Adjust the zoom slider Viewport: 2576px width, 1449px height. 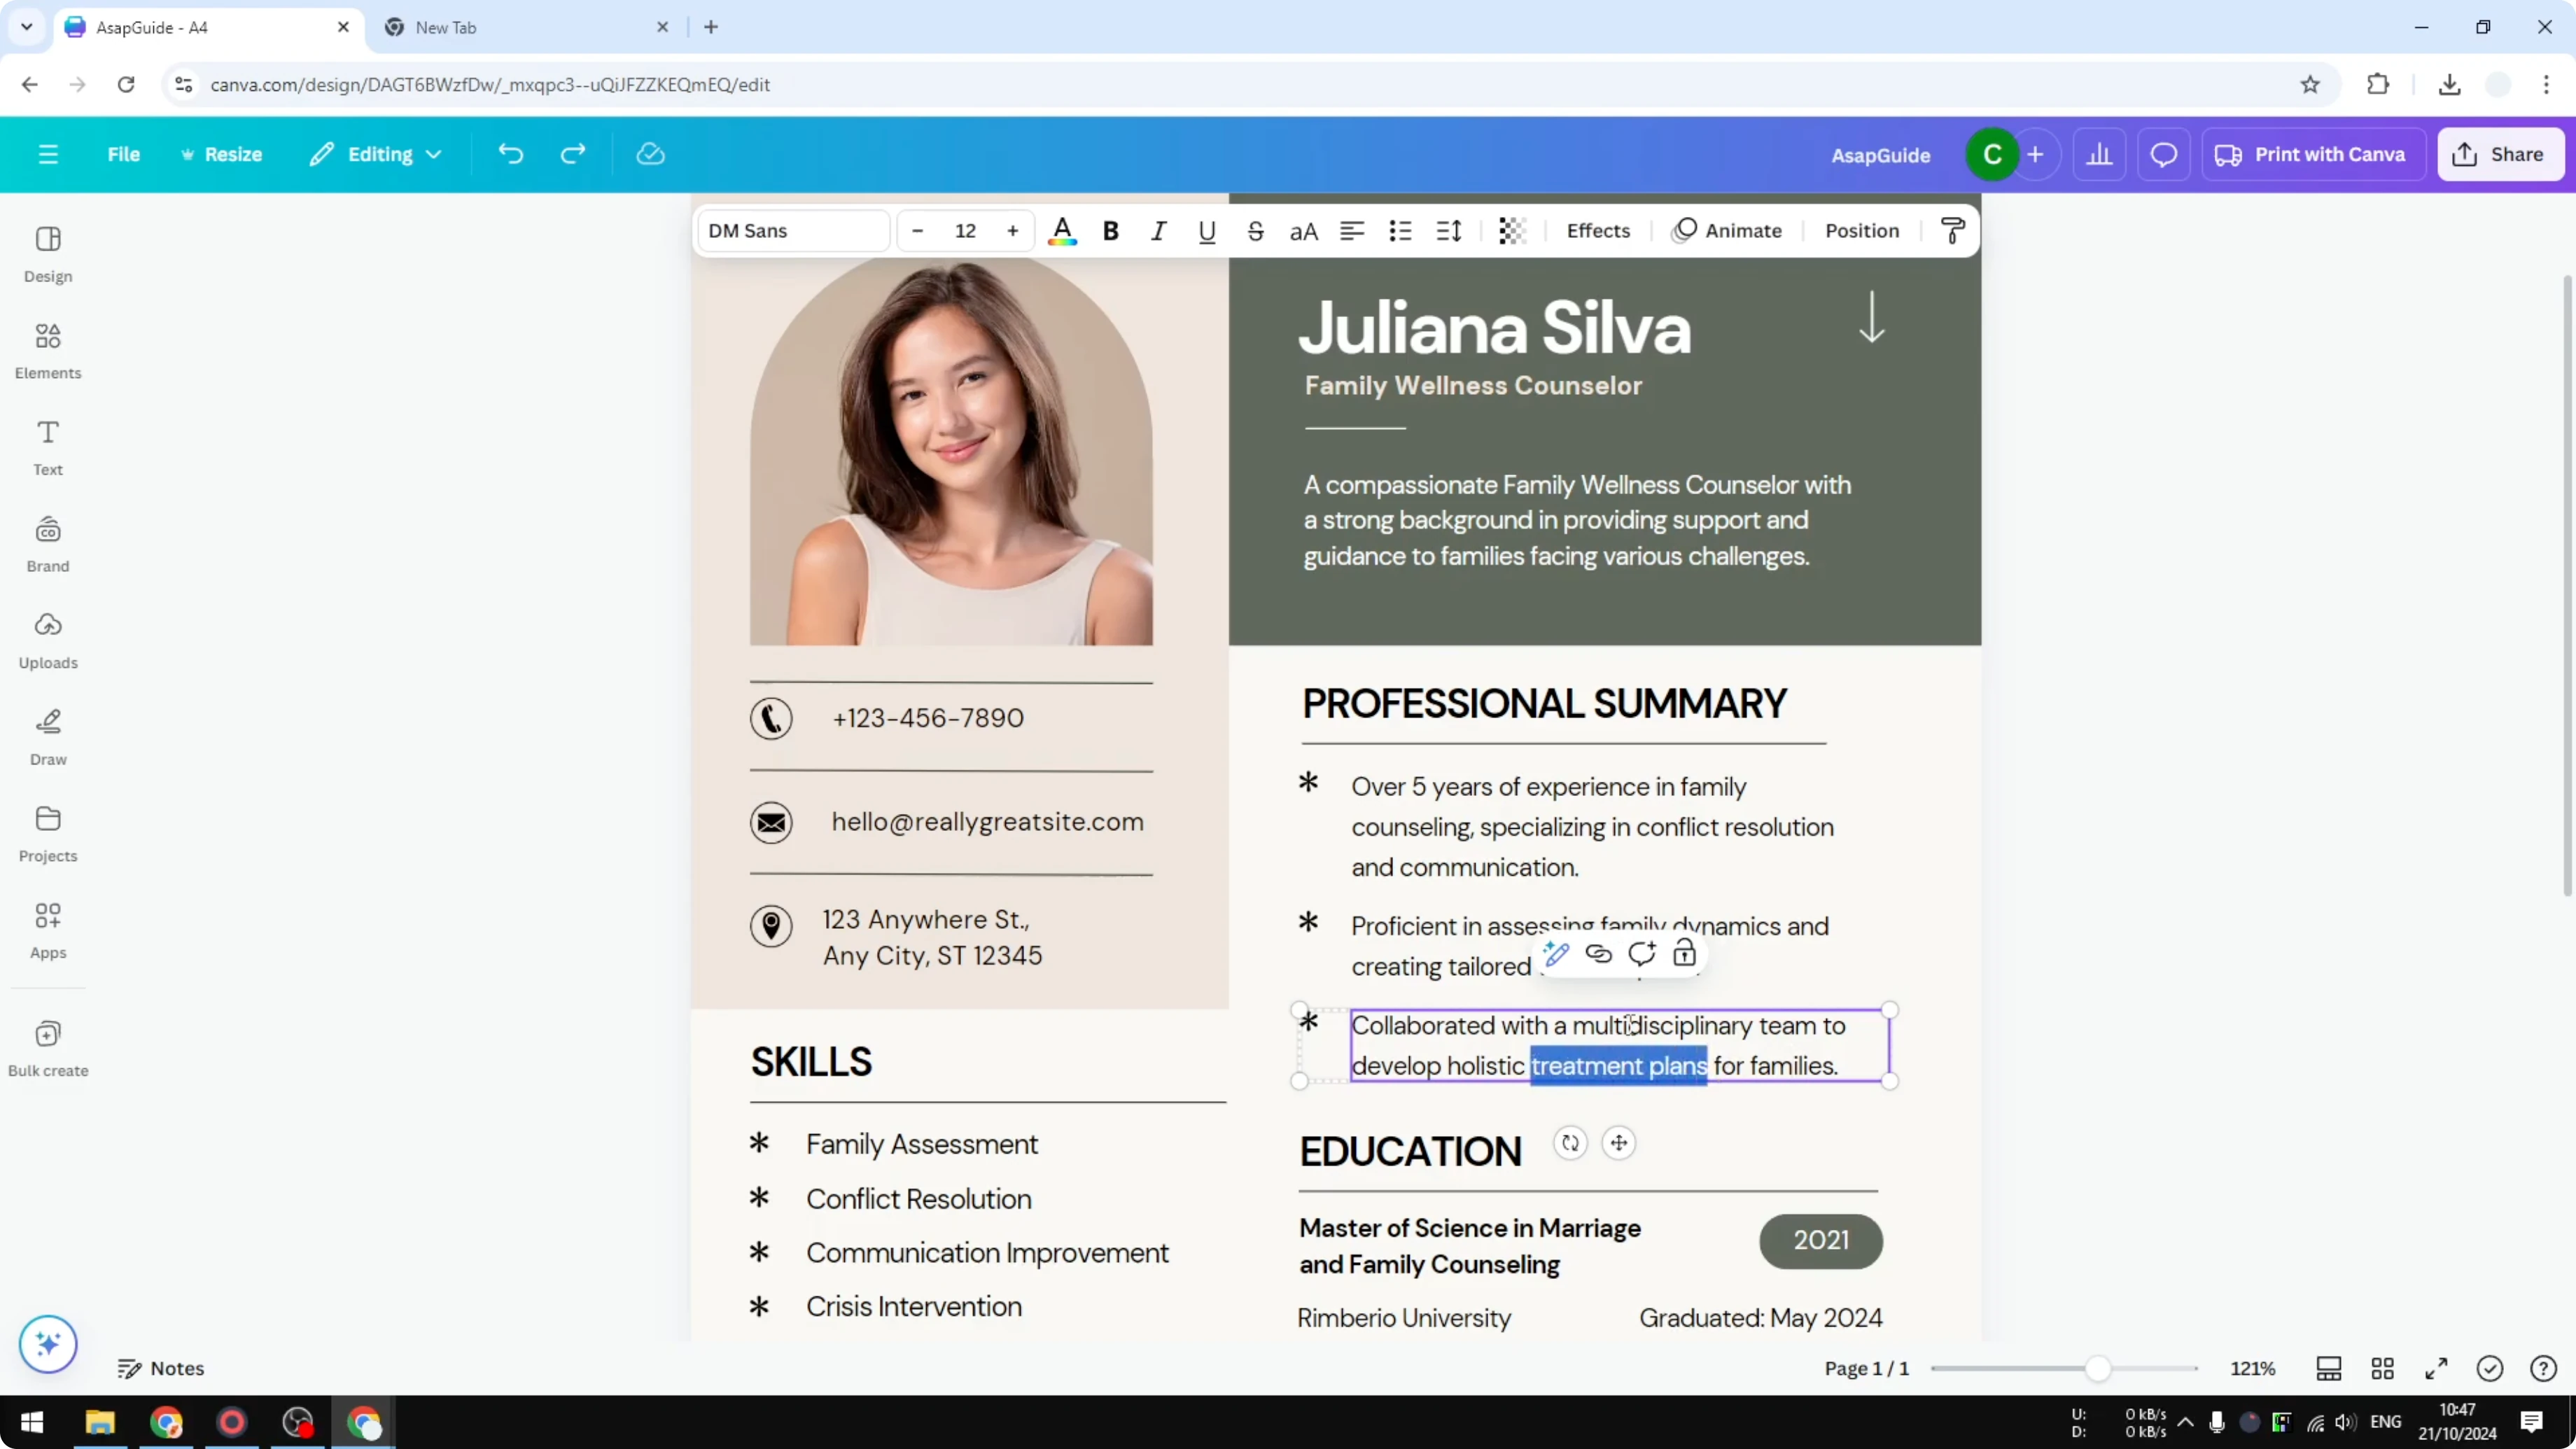click(x=2097, y=1368)
